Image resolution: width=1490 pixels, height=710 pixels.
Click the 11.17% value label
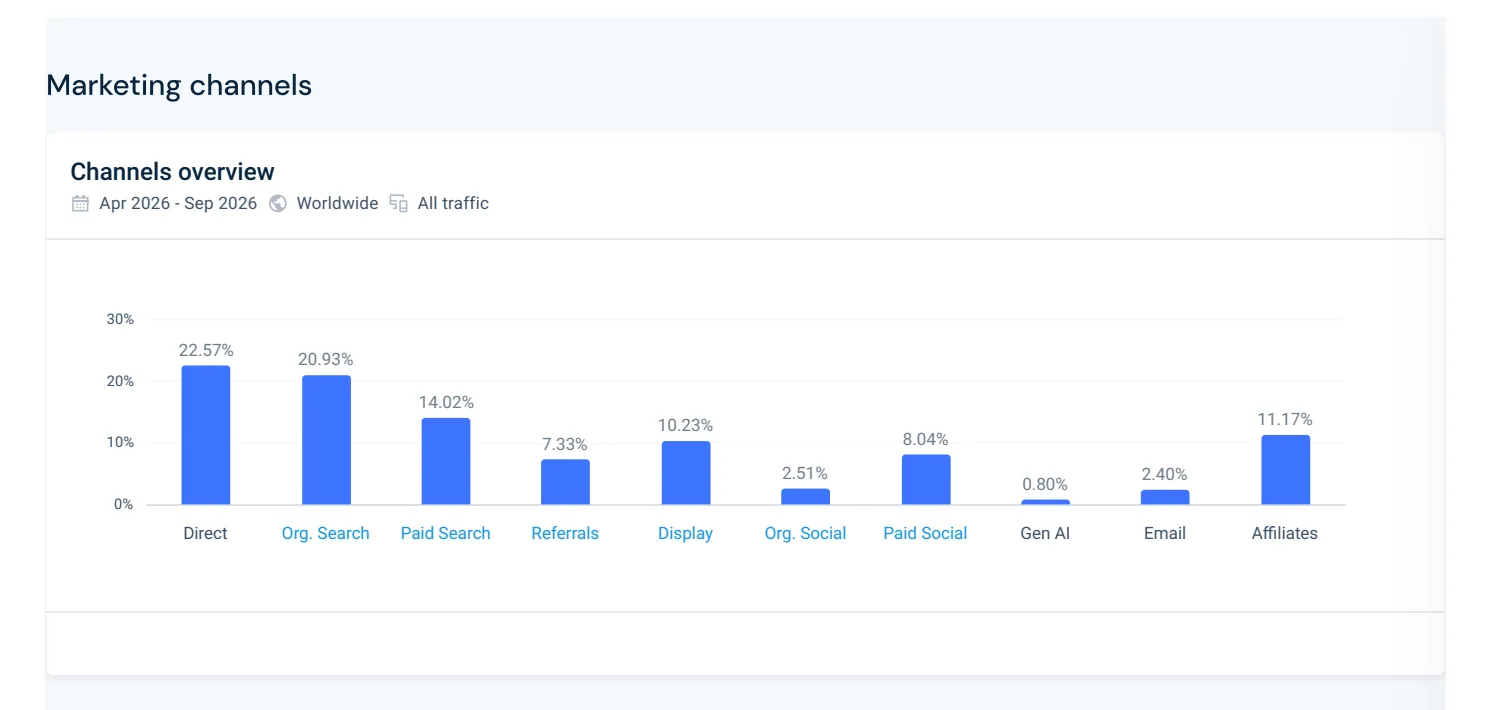[1285, 419]
